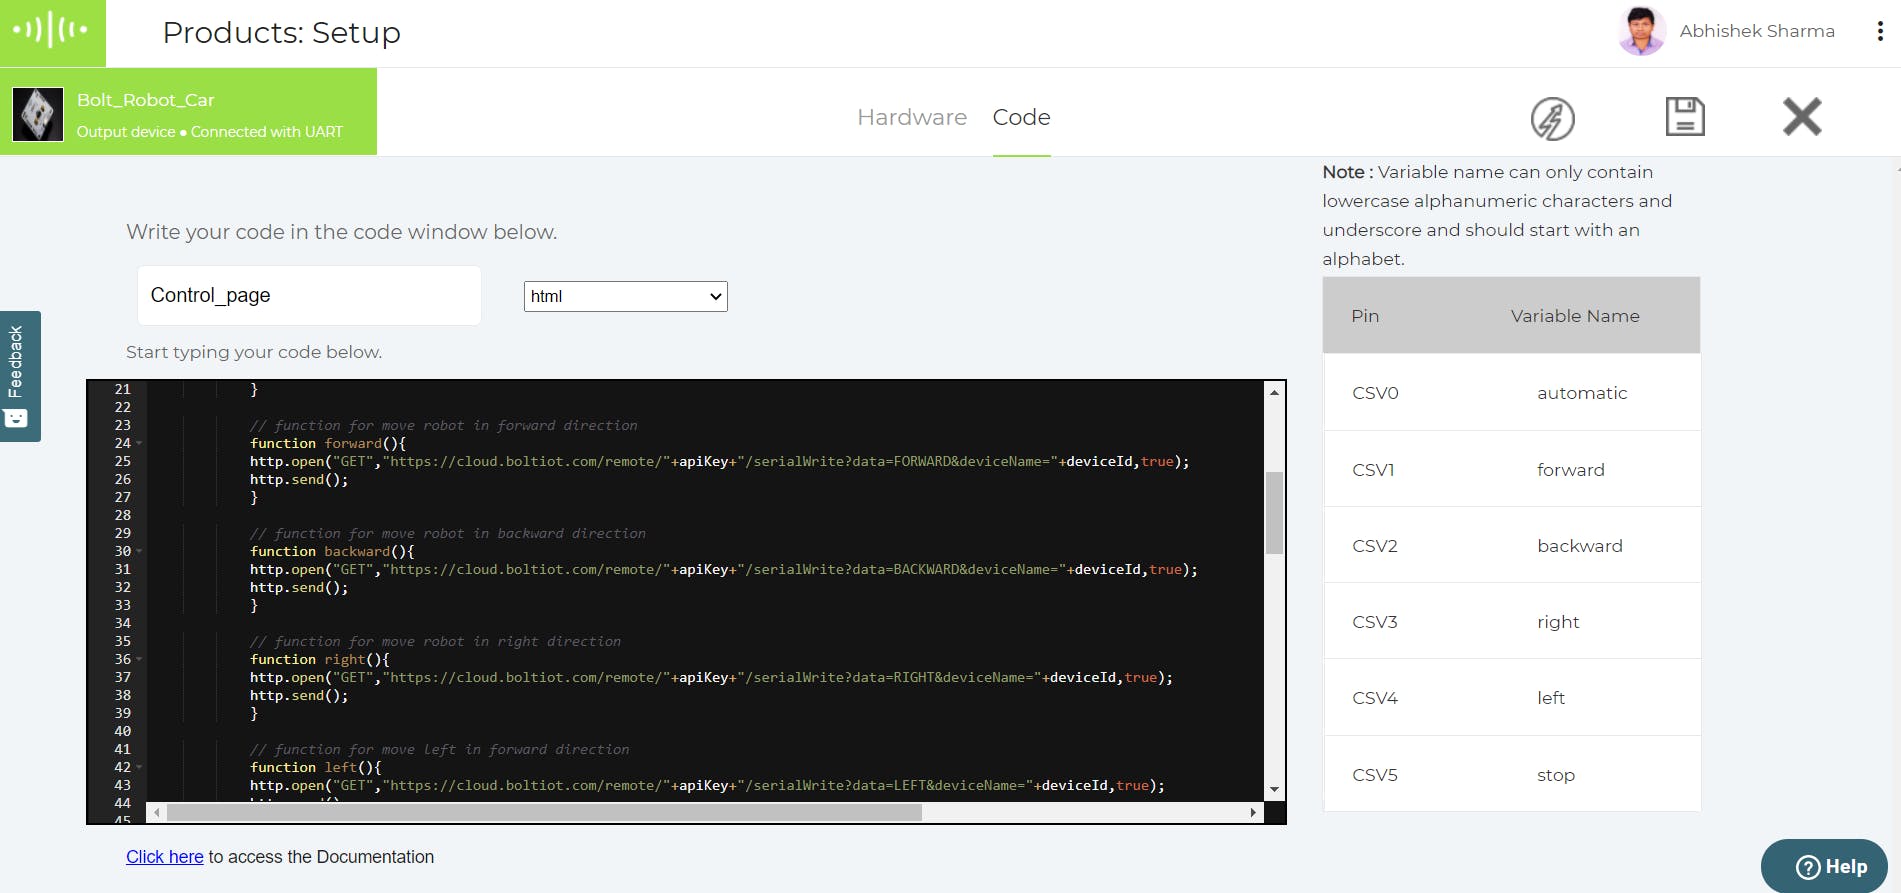The width and height of the screenshot is (1901, 893).
Task: Click Abhishek Sharma's profile avatar
Action: point(1641,31)
